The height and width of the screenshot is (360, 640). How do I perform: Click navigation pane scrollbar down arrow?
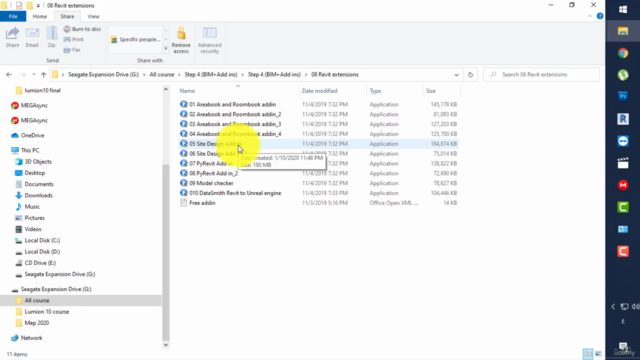click(166, 345)
